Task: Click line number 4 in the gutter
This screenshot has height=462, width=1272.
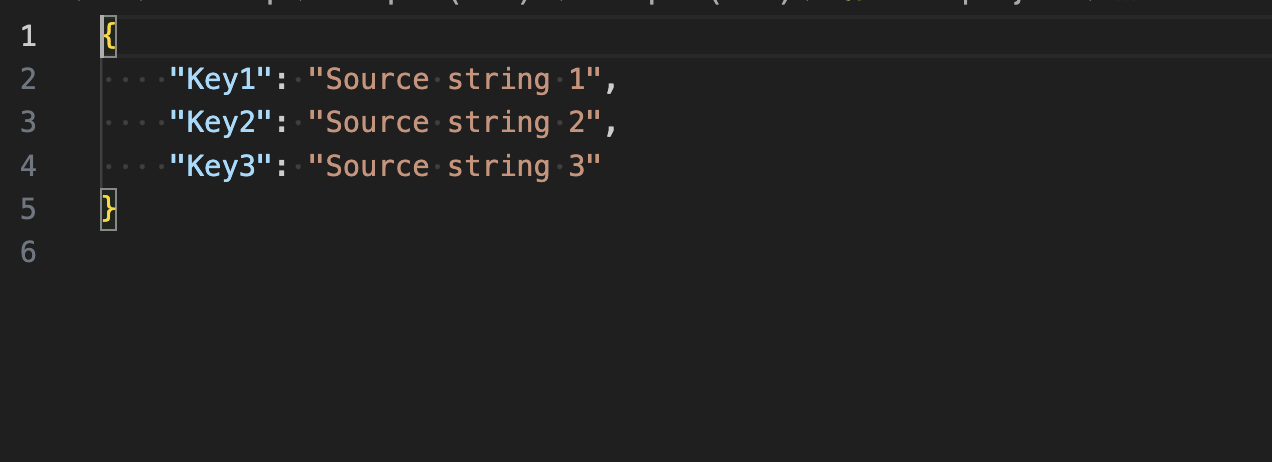Action: point(28,165)
